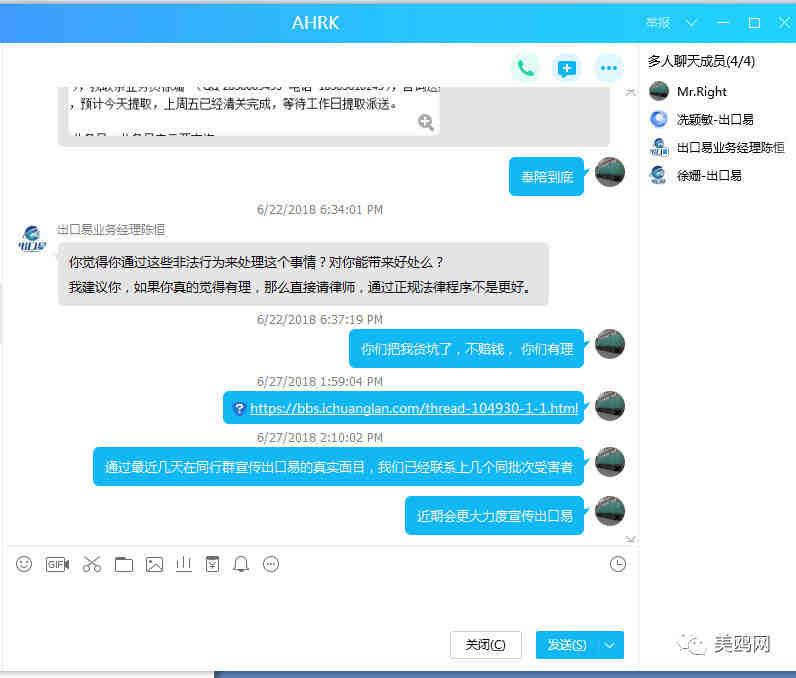The image size is (796, 678).
Task: Click message 你们把我货坑了，不赔钱
Action: 467,349
